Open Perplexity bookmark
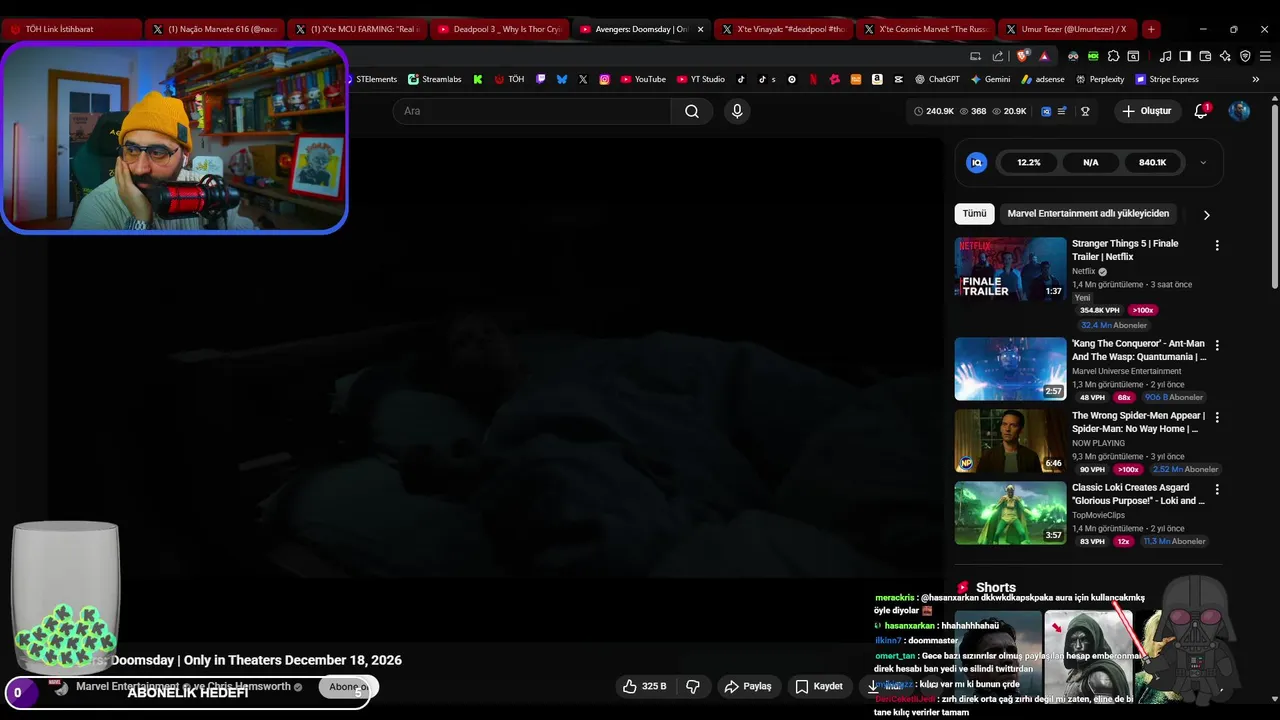 pyautogui.click(x=1099, y=79)
